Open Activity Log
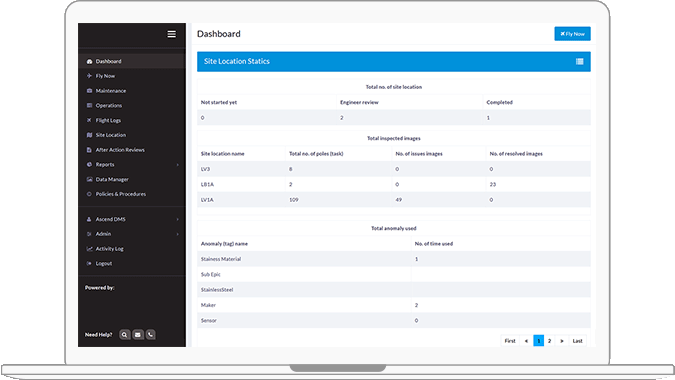The width and height of the screenshot is (675, 380). point(132,249)
